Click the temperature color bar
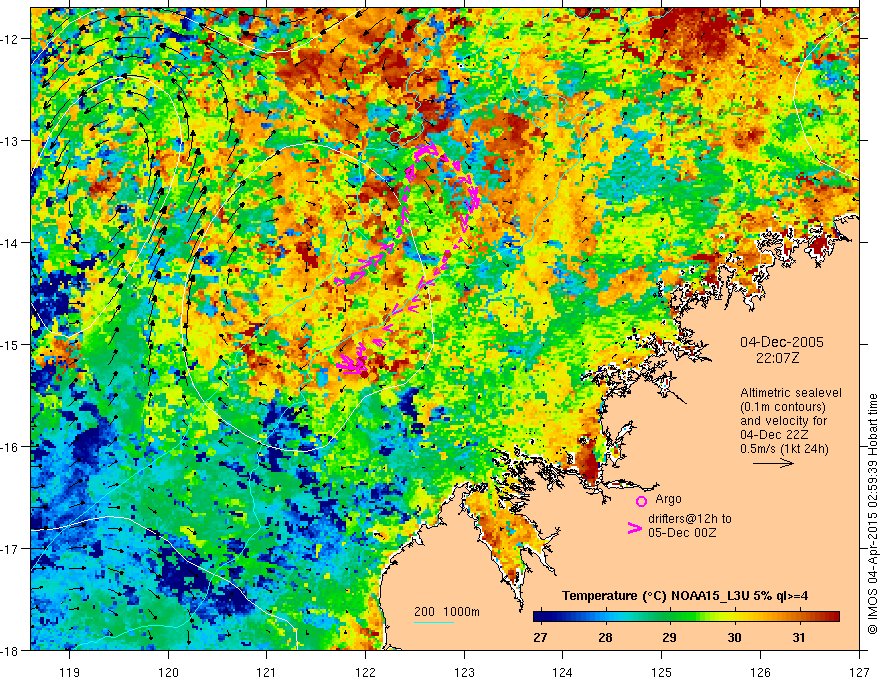 pos(686,616)
